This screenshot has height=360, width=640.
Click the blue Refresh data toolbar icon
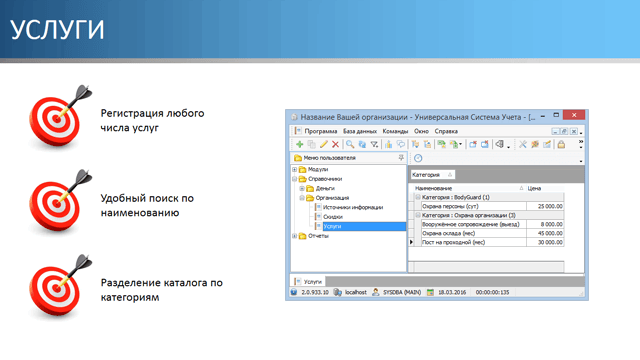click(362, 144)
